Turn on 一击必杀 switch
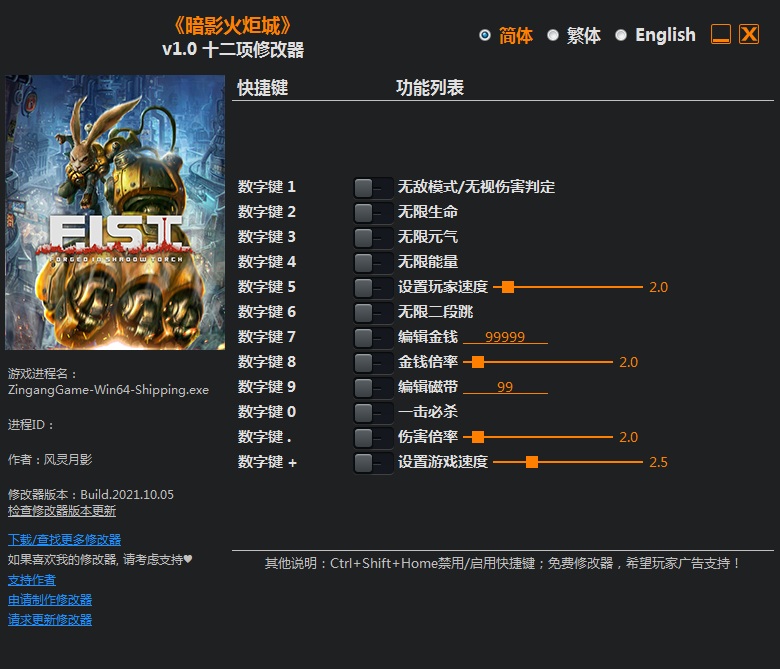The image size is (780, 669). [x=374, y=412]
